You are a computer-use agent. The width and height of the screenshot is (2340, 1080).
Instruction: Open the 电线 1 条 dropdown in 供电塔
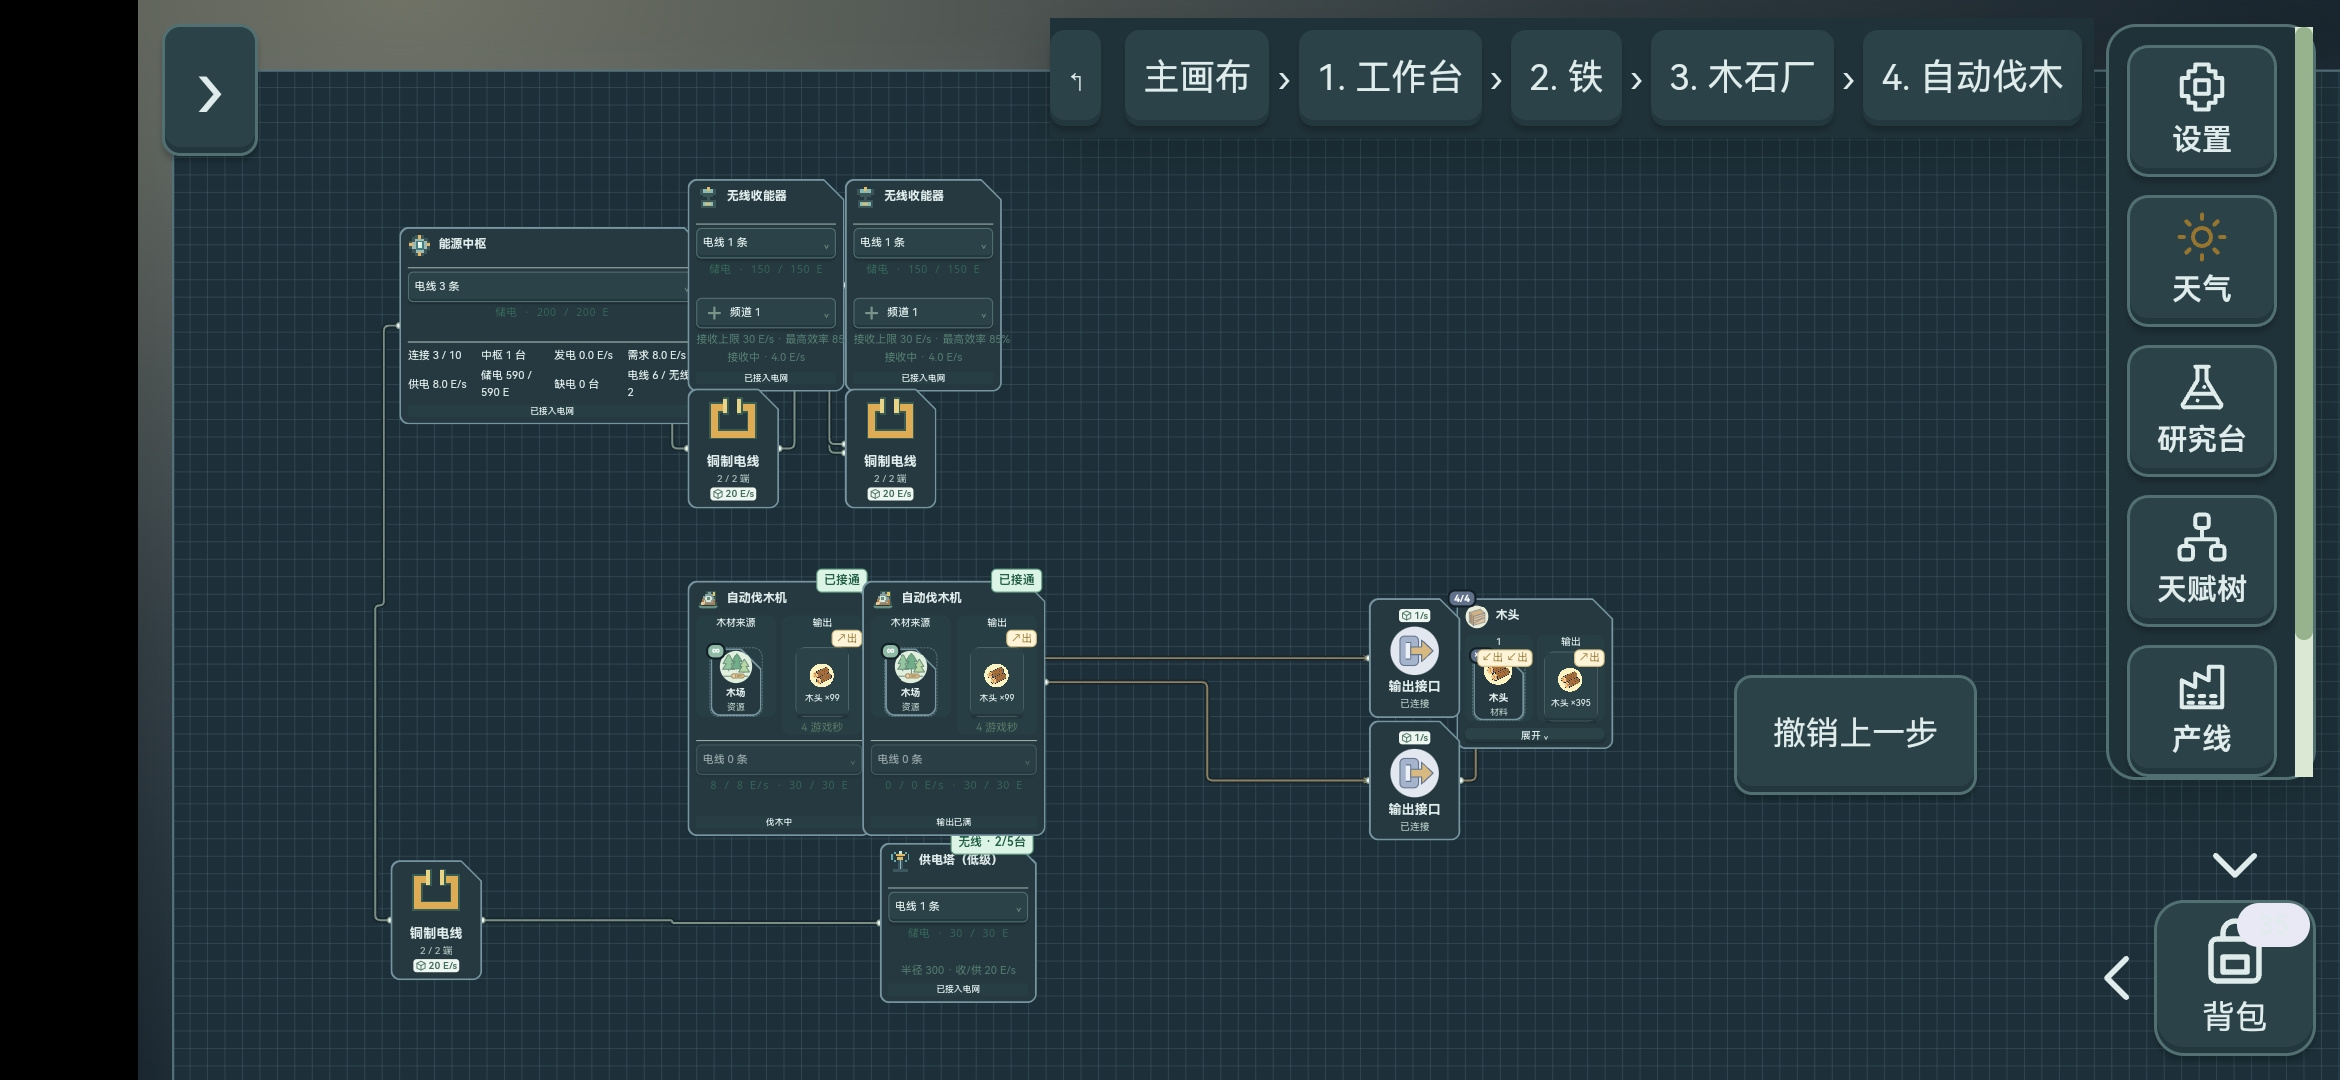tap(958, 907)
